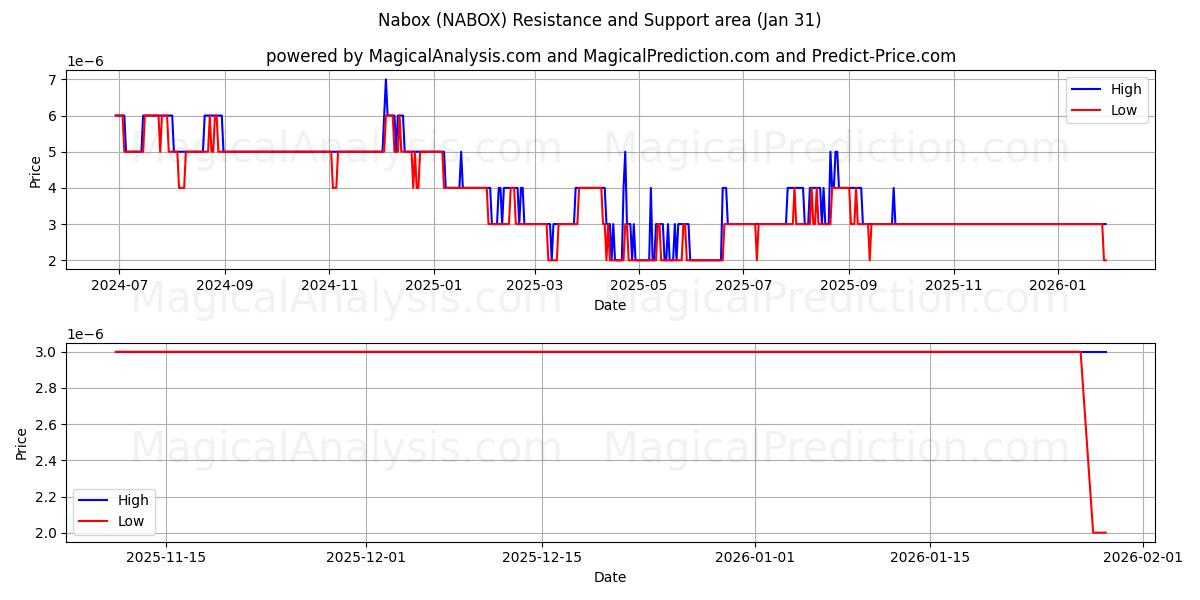The image size is (1200, 600).
Task: Click the price tick label "4"
Action: click(x=54, y=188)
